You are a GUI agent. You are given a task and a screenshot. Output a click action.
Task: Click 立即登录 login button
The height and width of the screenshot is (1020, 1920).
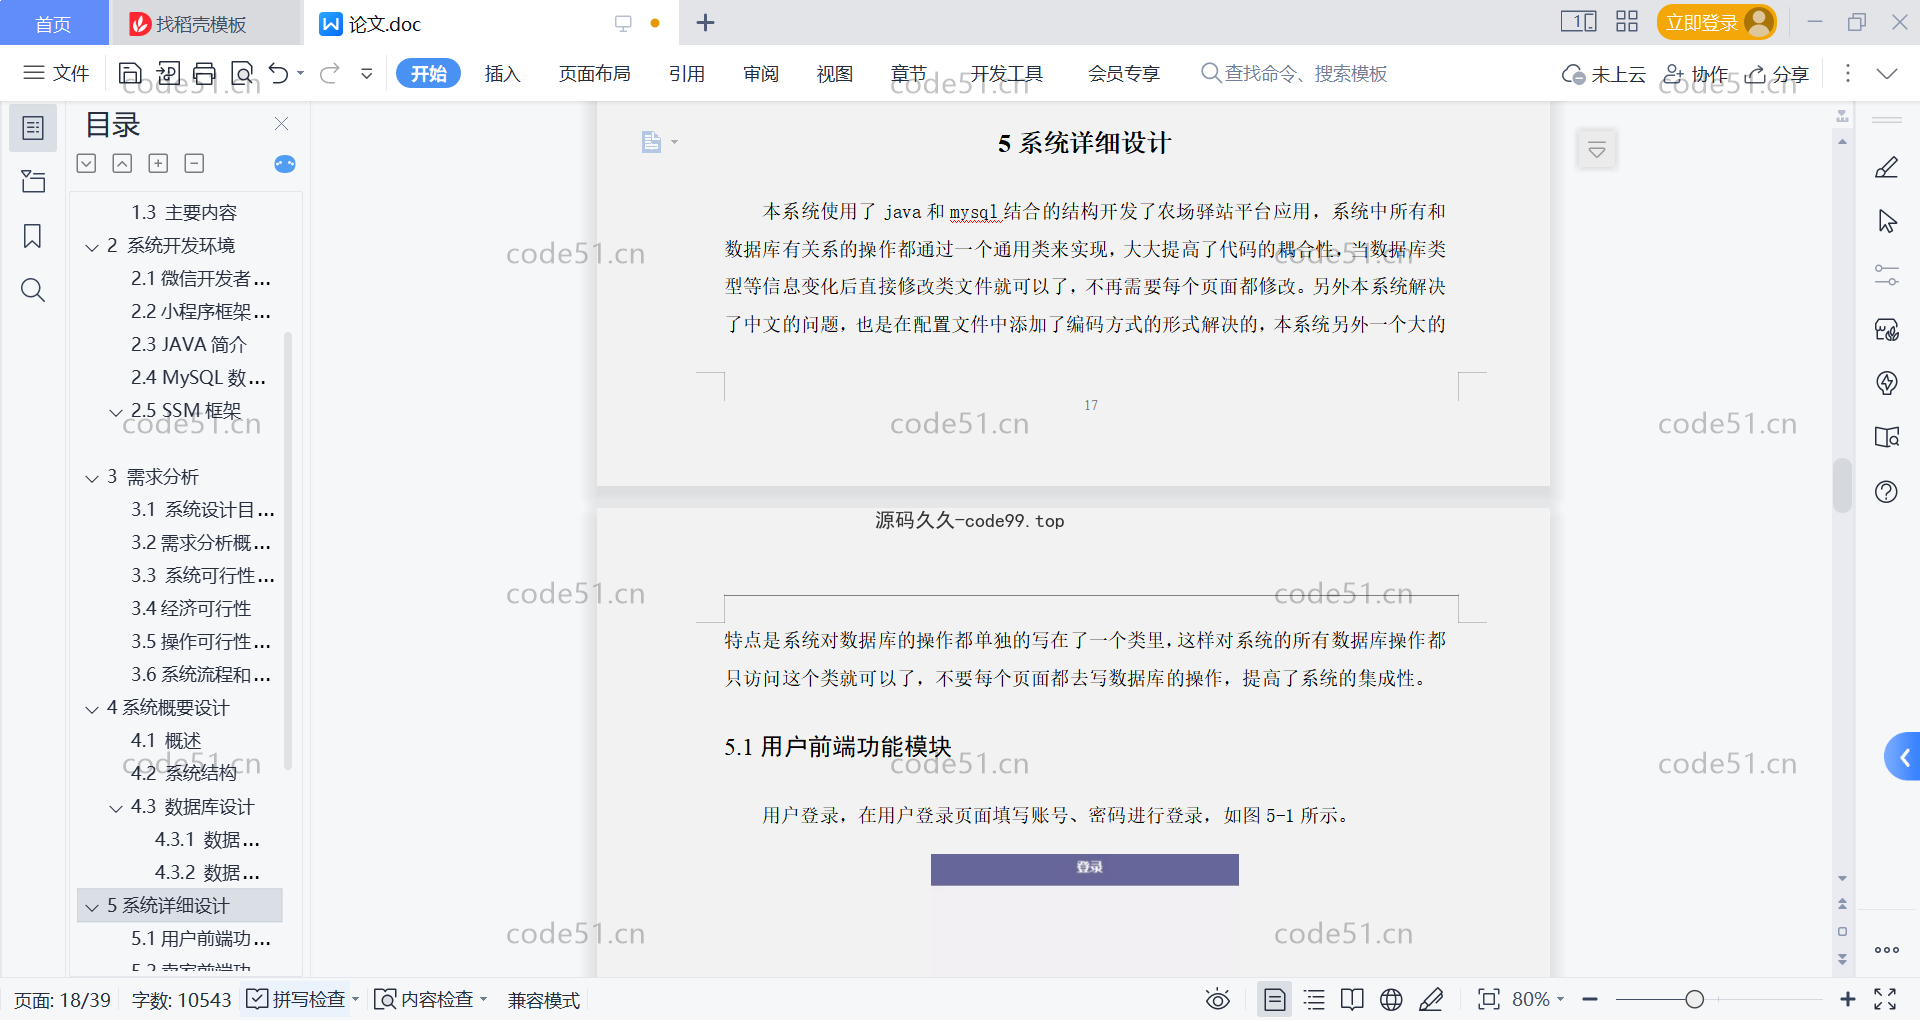pyautogui.click(x=1716, y=22)
